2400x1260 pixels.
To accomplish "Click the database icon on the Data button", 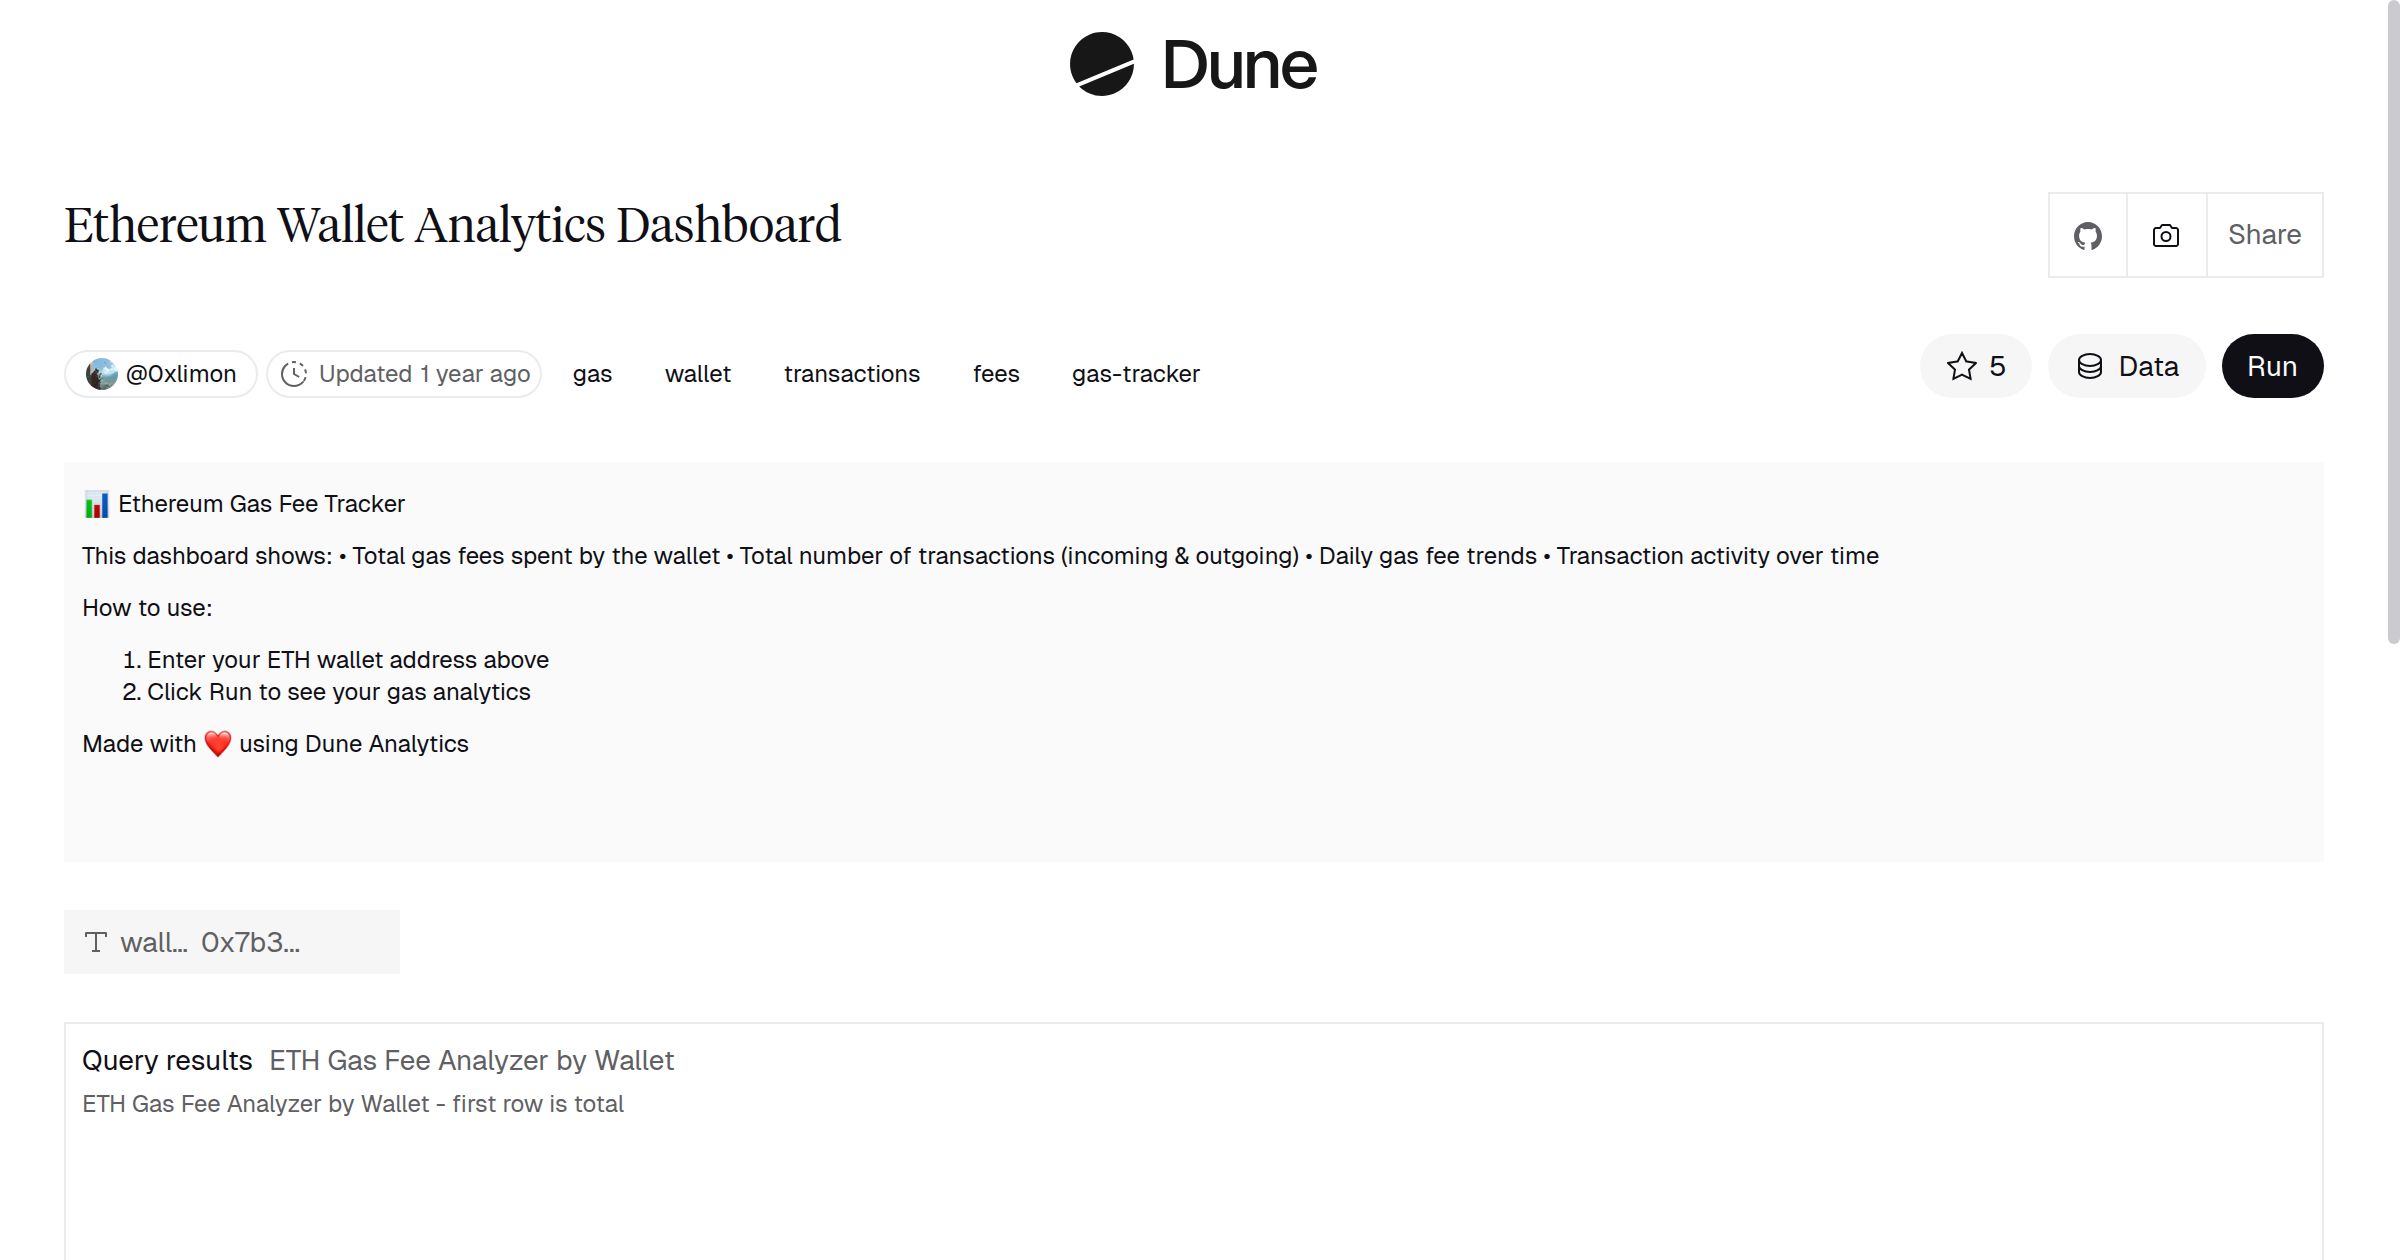I will (x=2089, y=366).
